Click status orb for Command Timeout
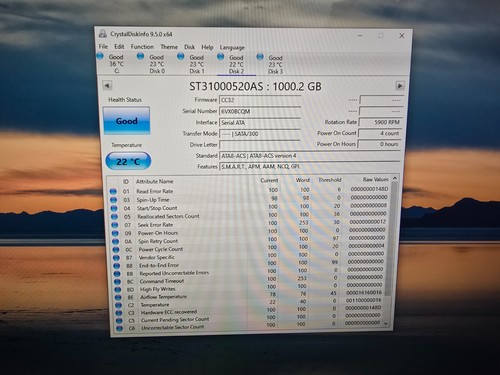 (x=117, y=282)
